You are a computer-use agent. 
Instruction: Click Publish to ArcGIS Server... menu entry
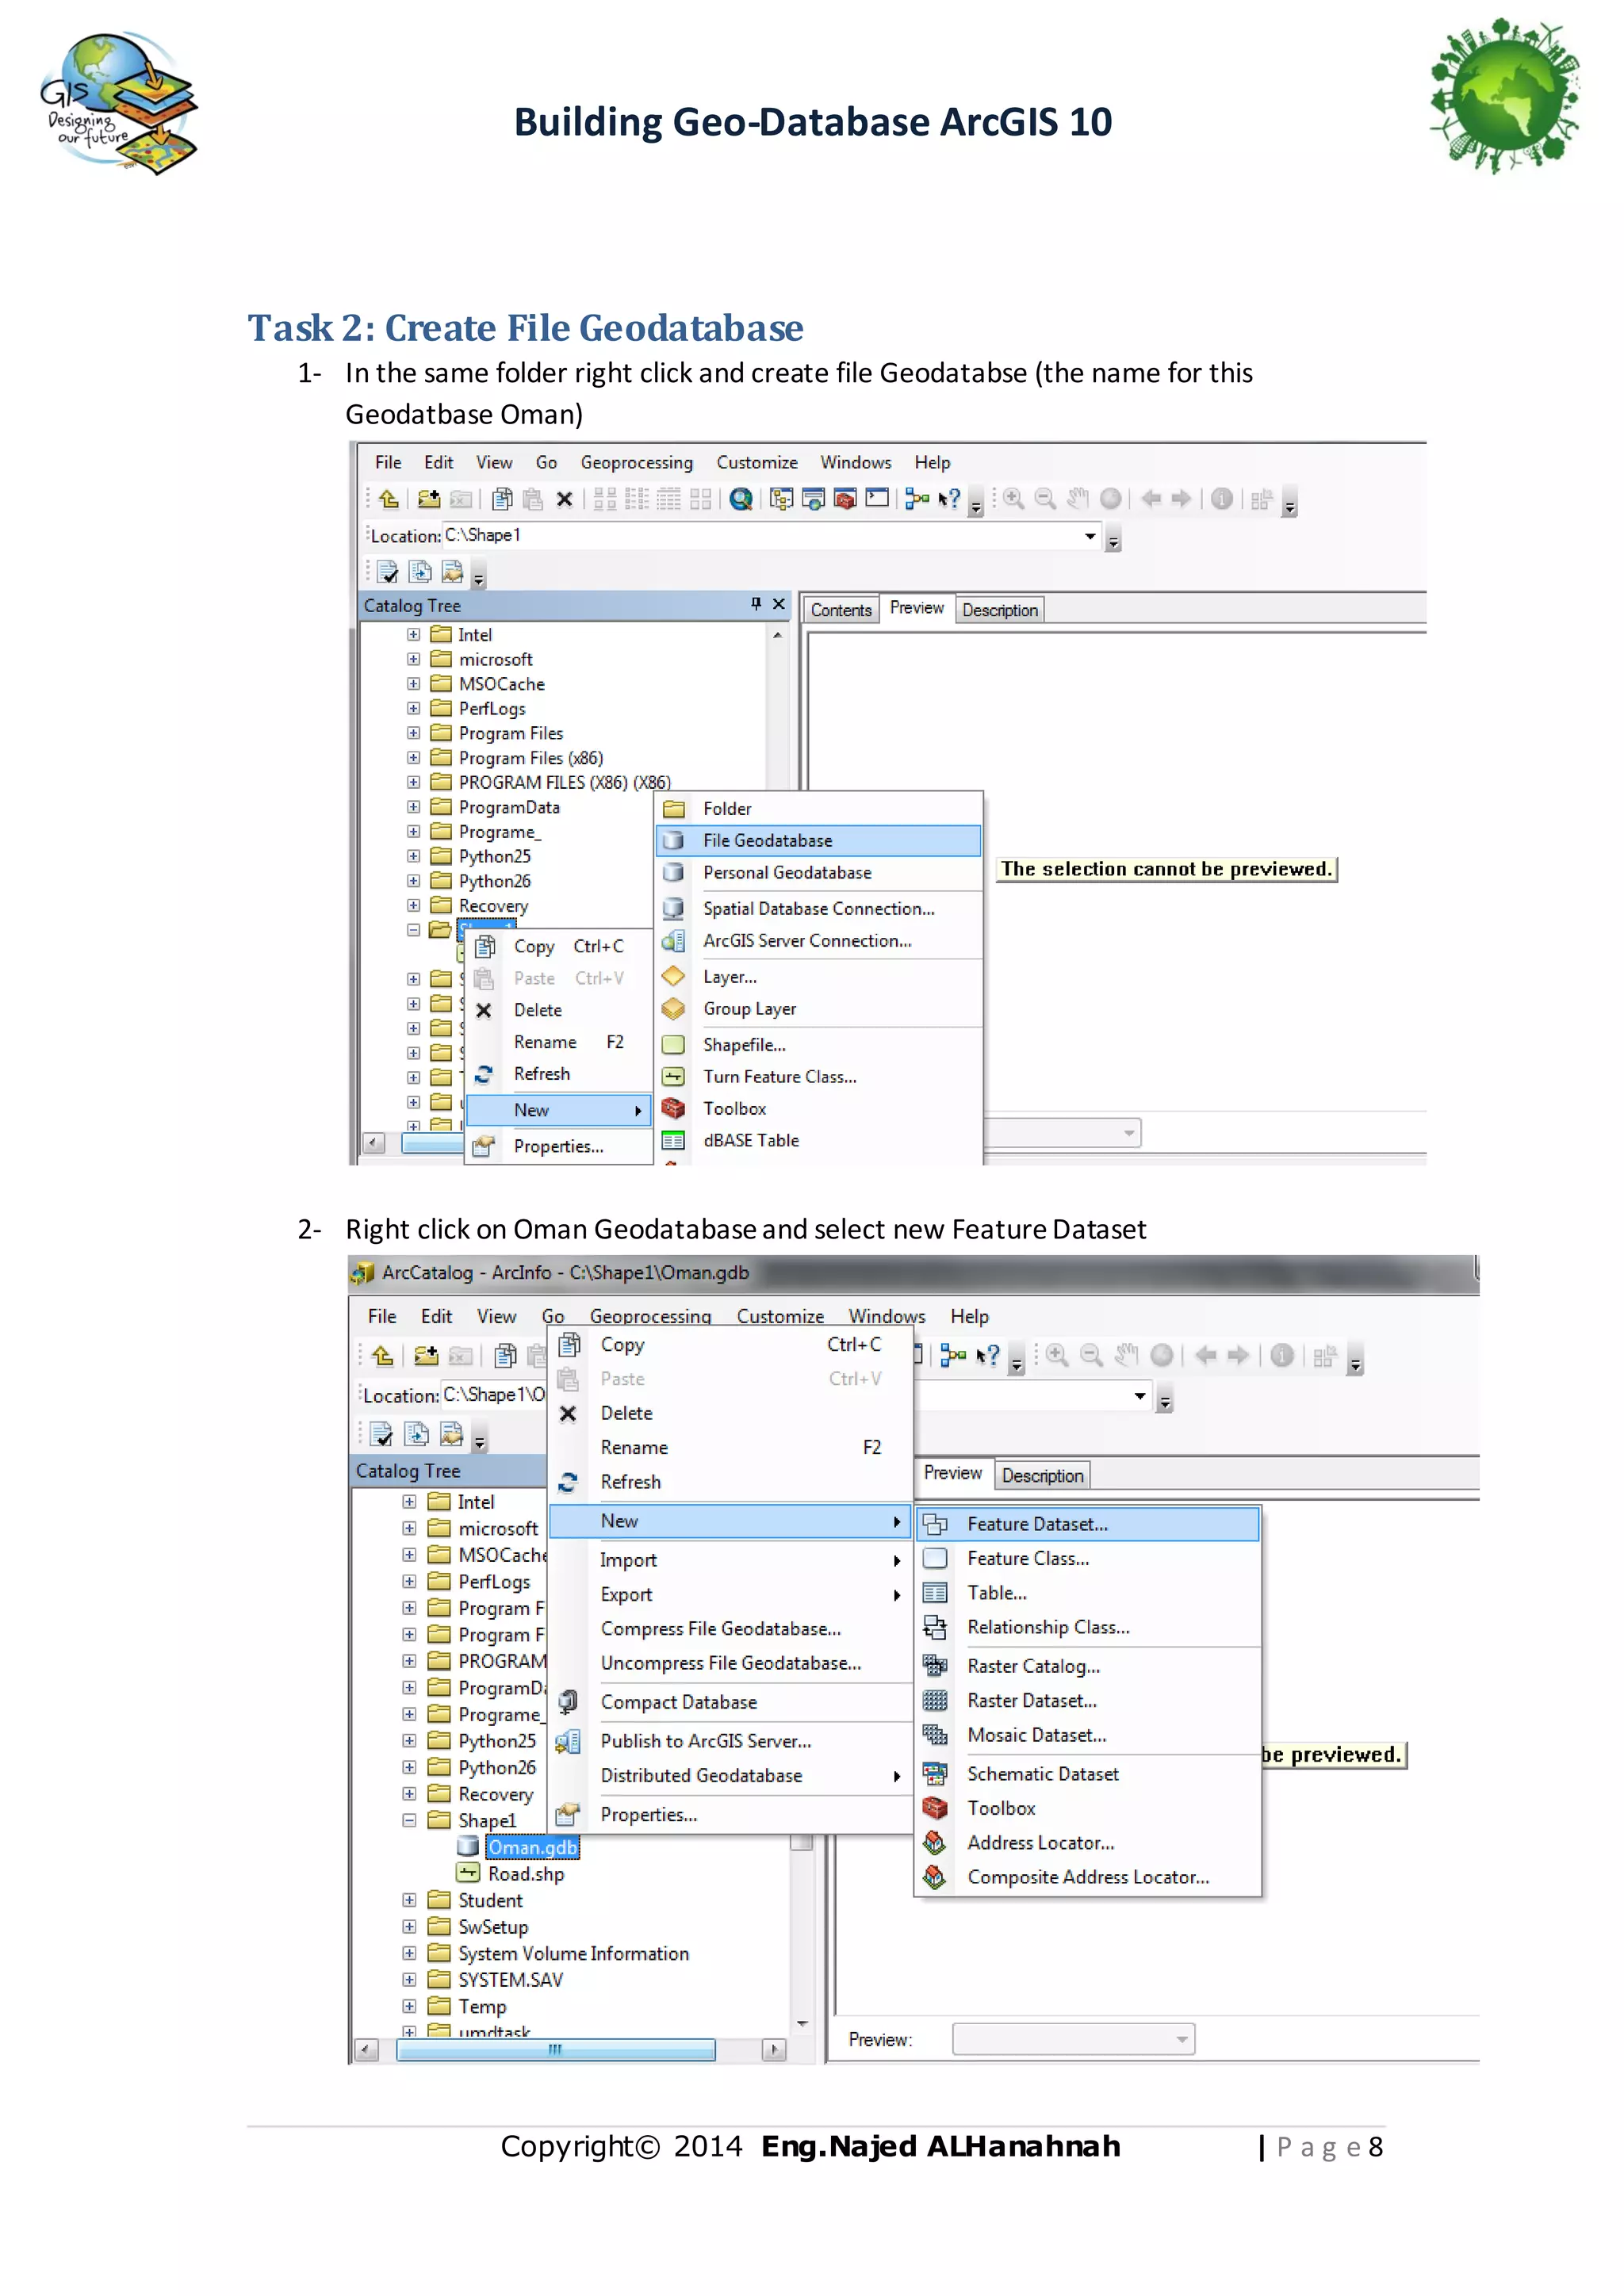tap(732, 1741)
